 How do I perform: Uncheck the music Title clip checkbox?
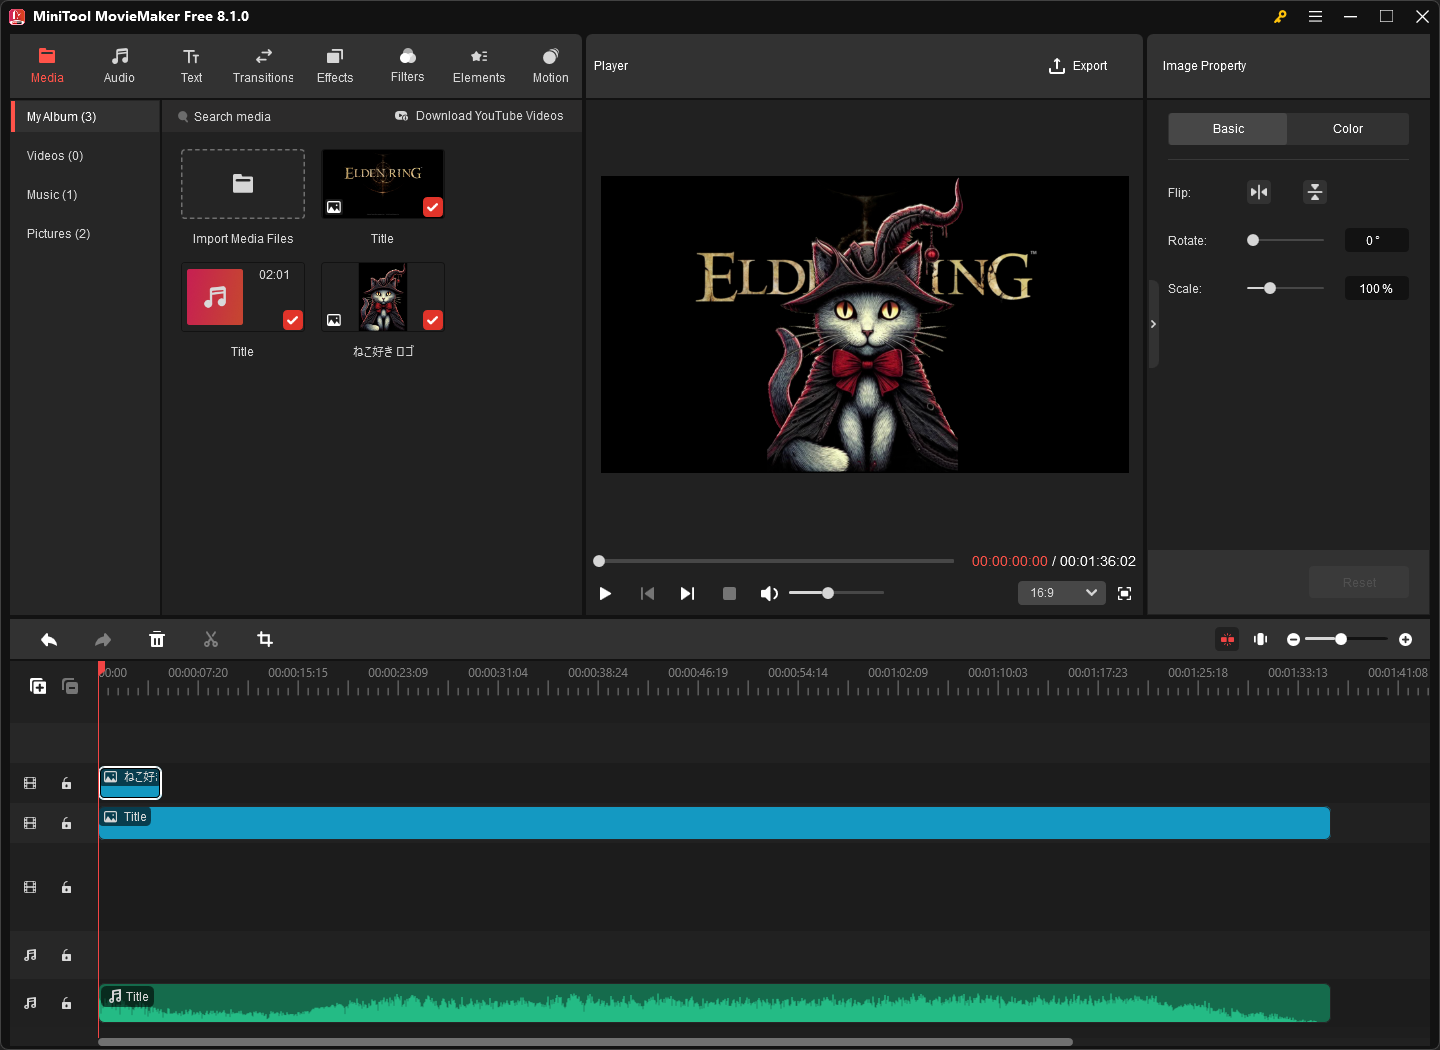point(293,320)
